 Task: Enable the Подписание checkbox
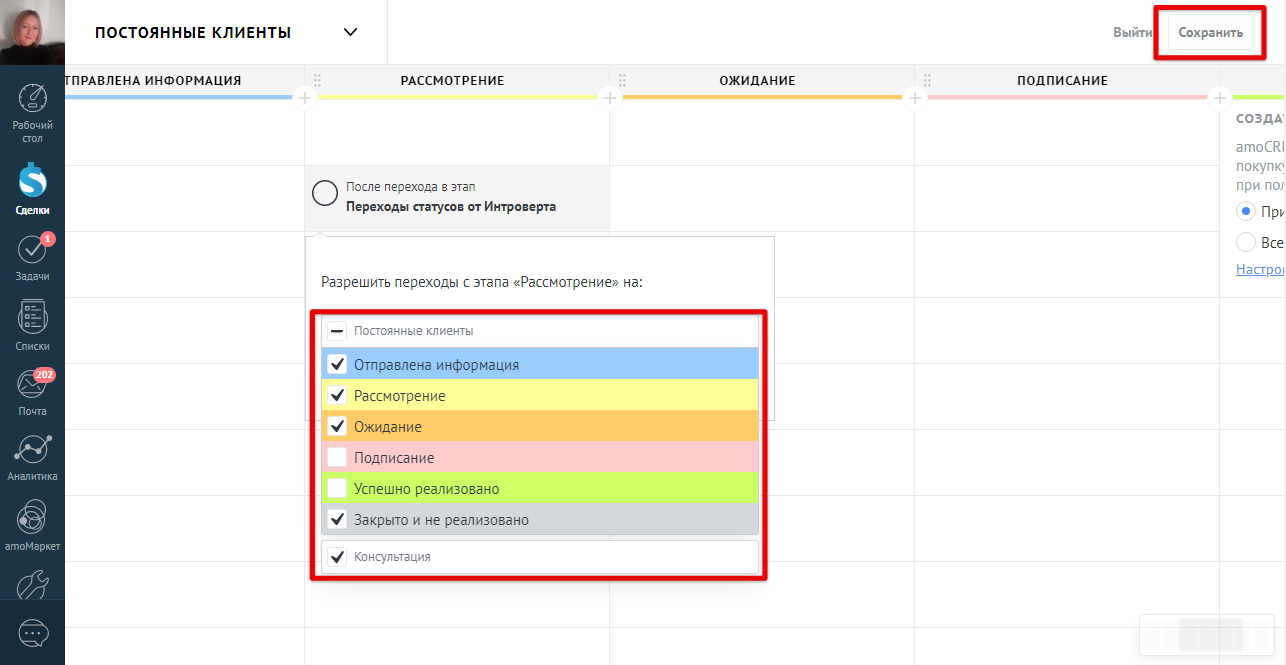[337, 457]
